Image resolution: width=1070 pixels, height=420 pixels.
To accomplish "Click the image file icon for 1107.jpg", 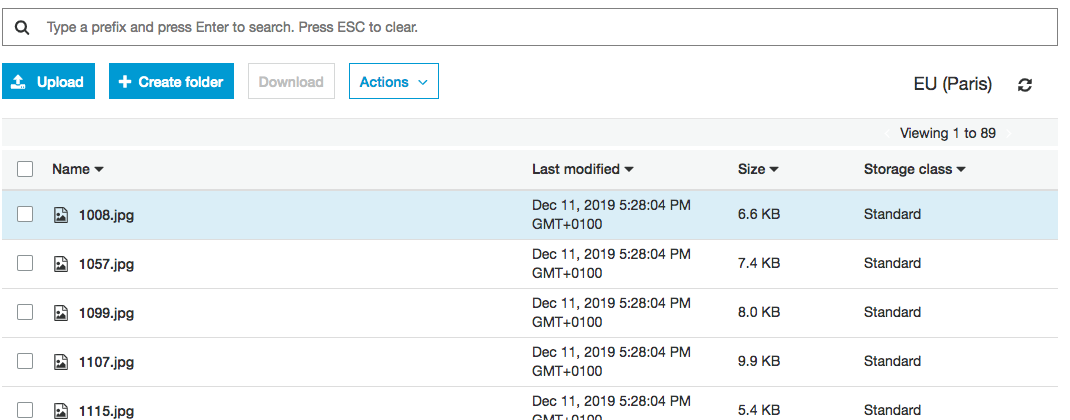I will point(60,362).
